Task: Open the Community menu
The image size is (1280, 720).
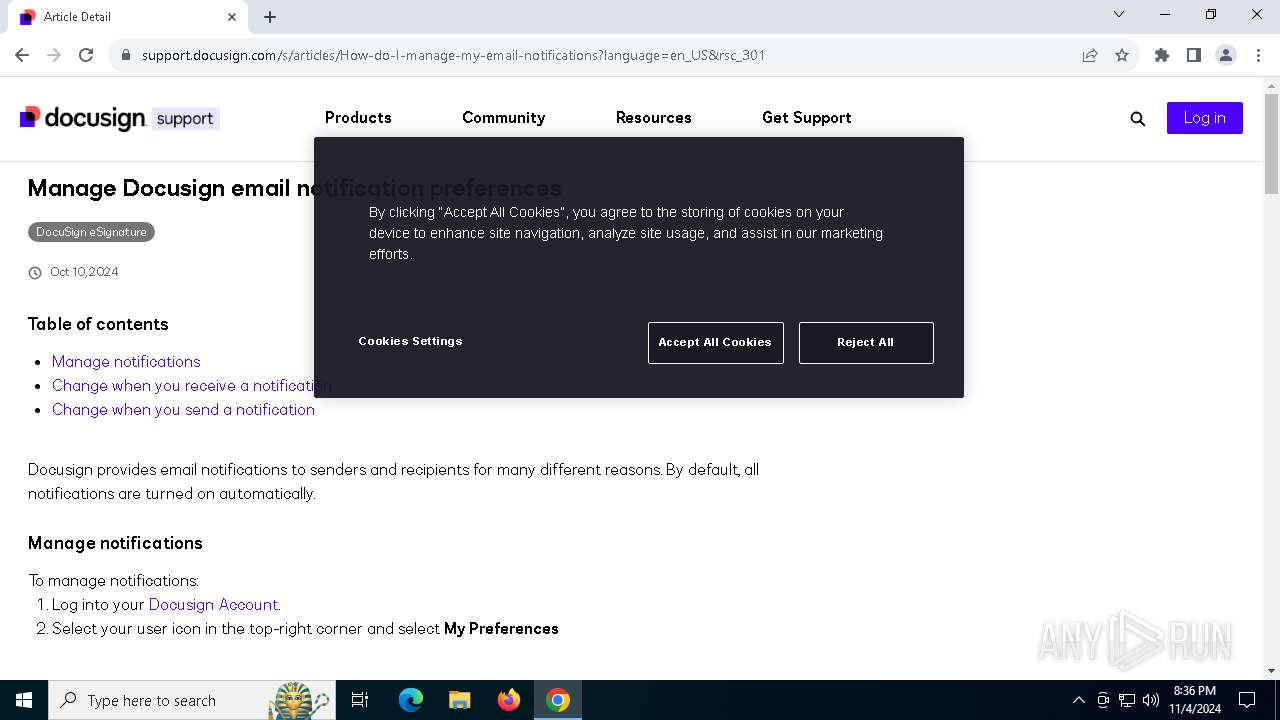Action: point(503,118)
